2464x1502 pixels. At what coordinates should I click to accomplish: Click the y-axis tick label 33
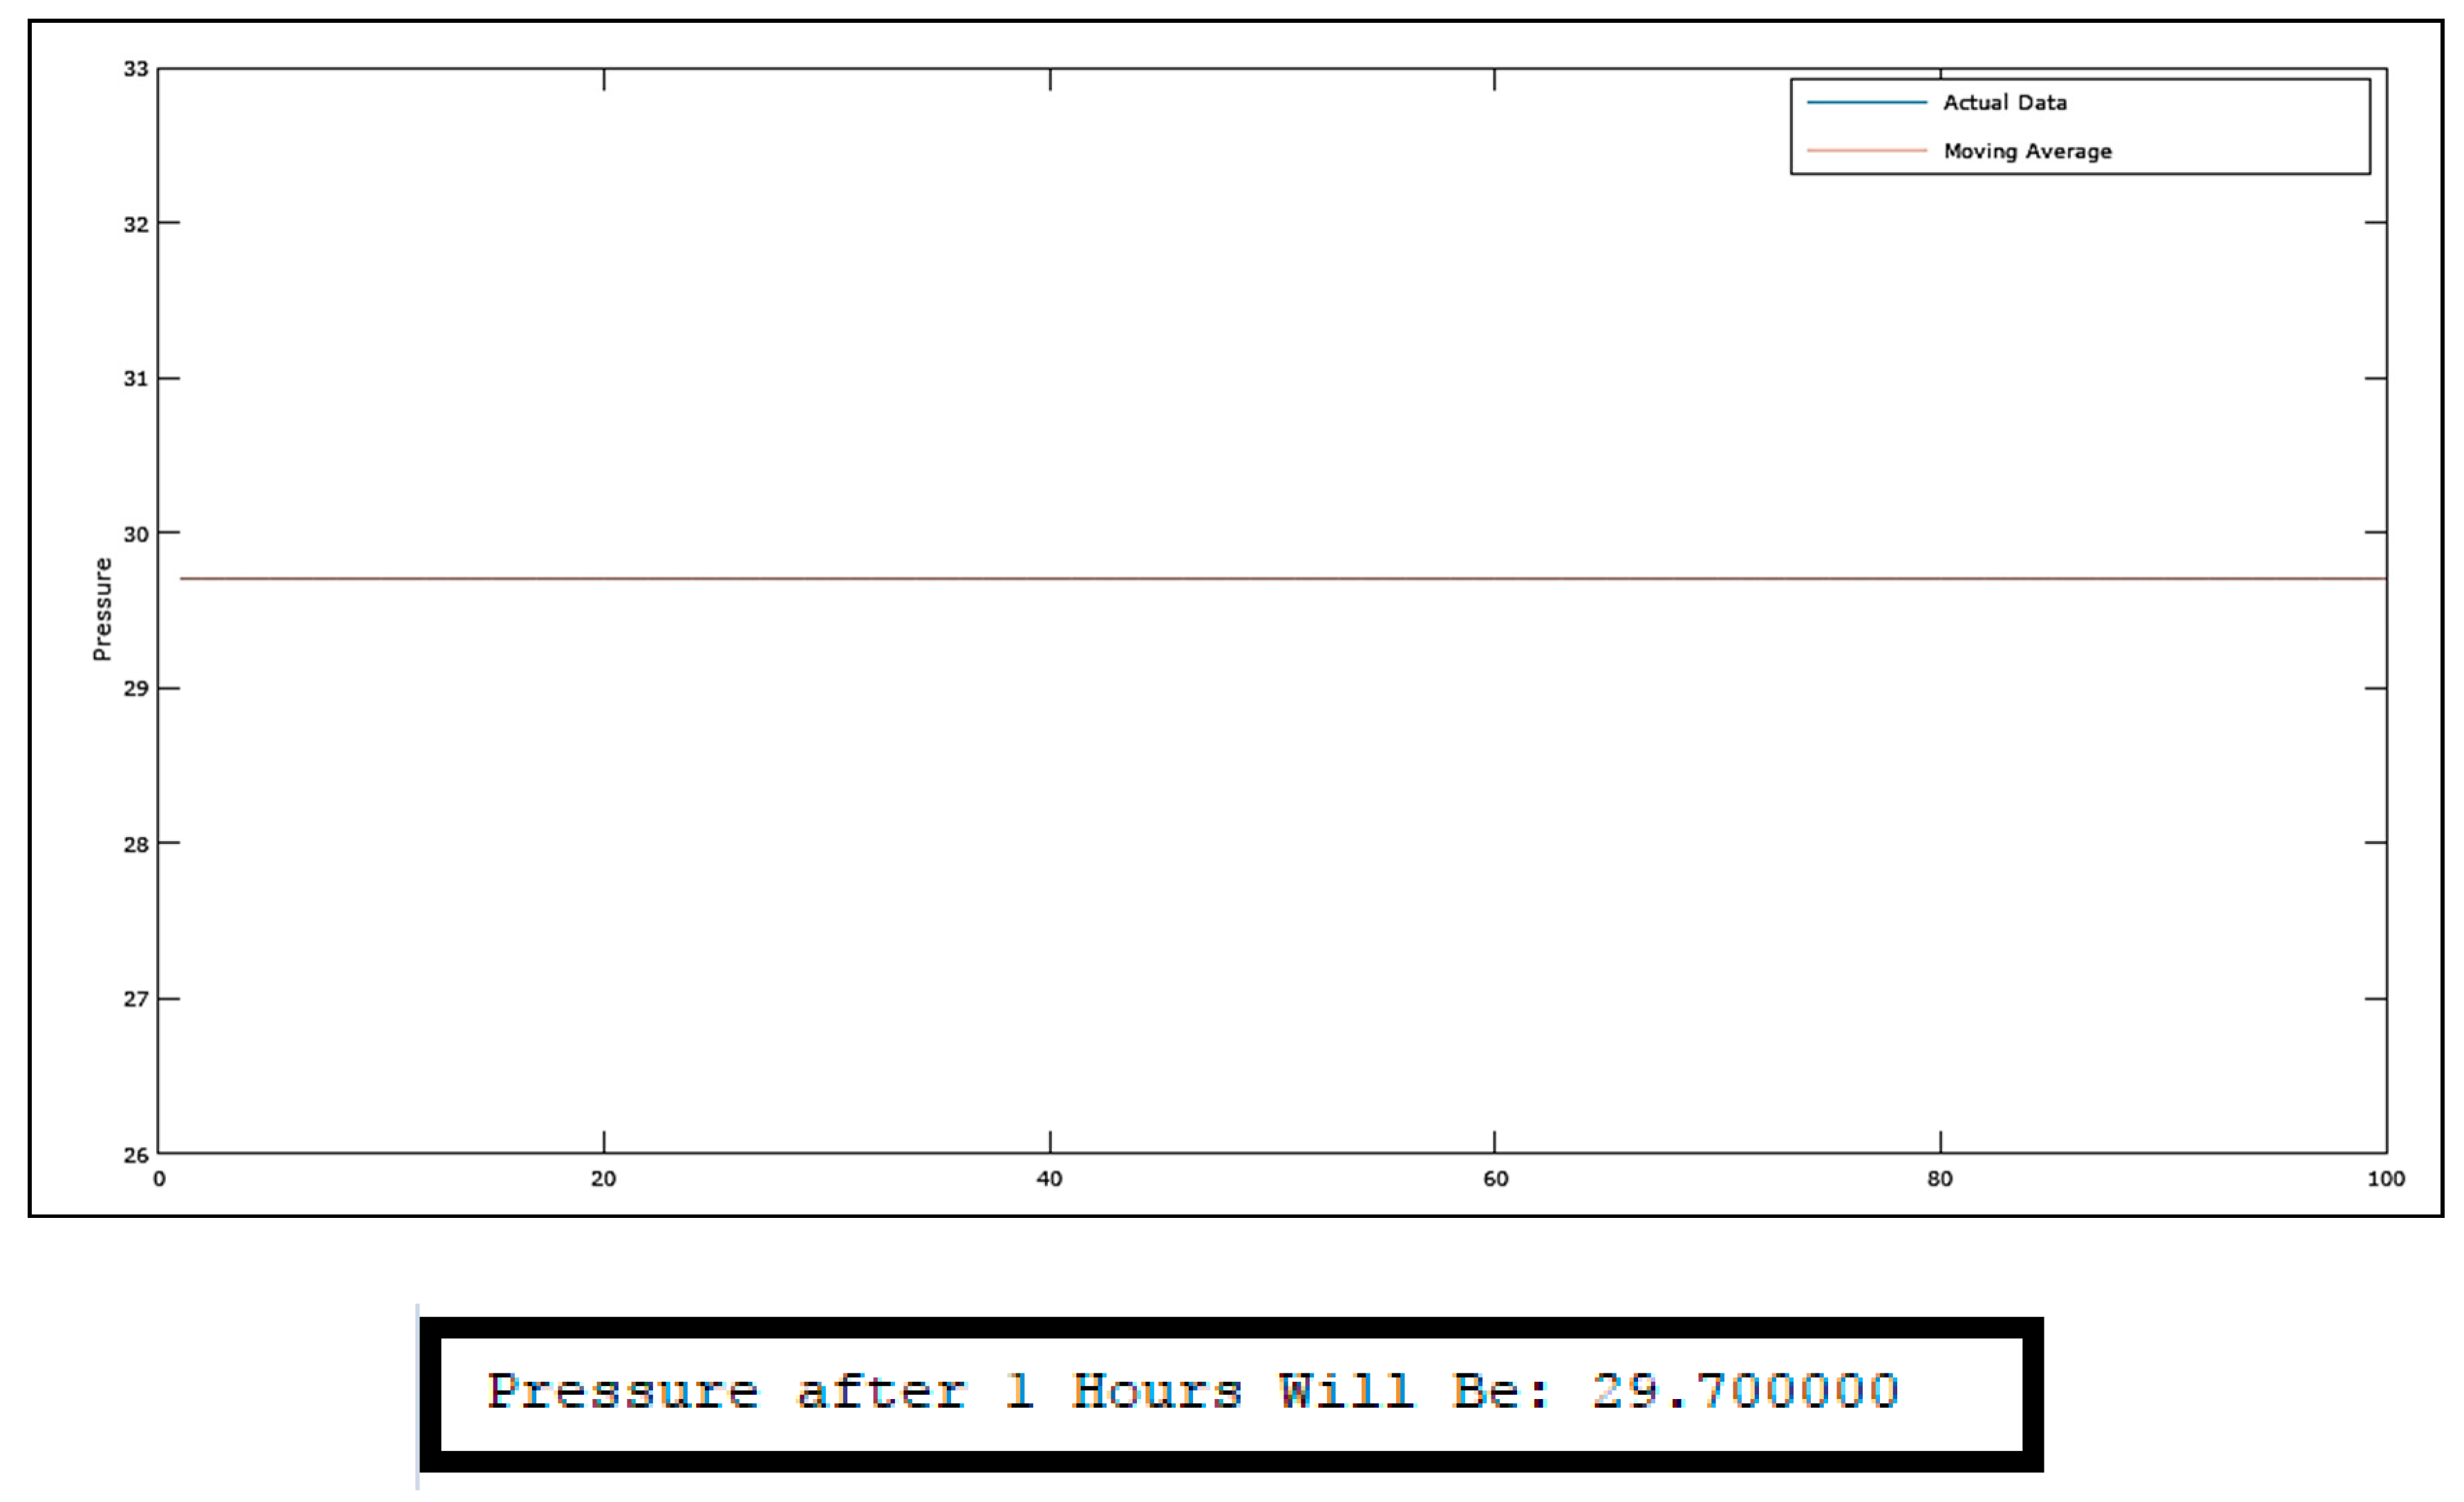136,69
